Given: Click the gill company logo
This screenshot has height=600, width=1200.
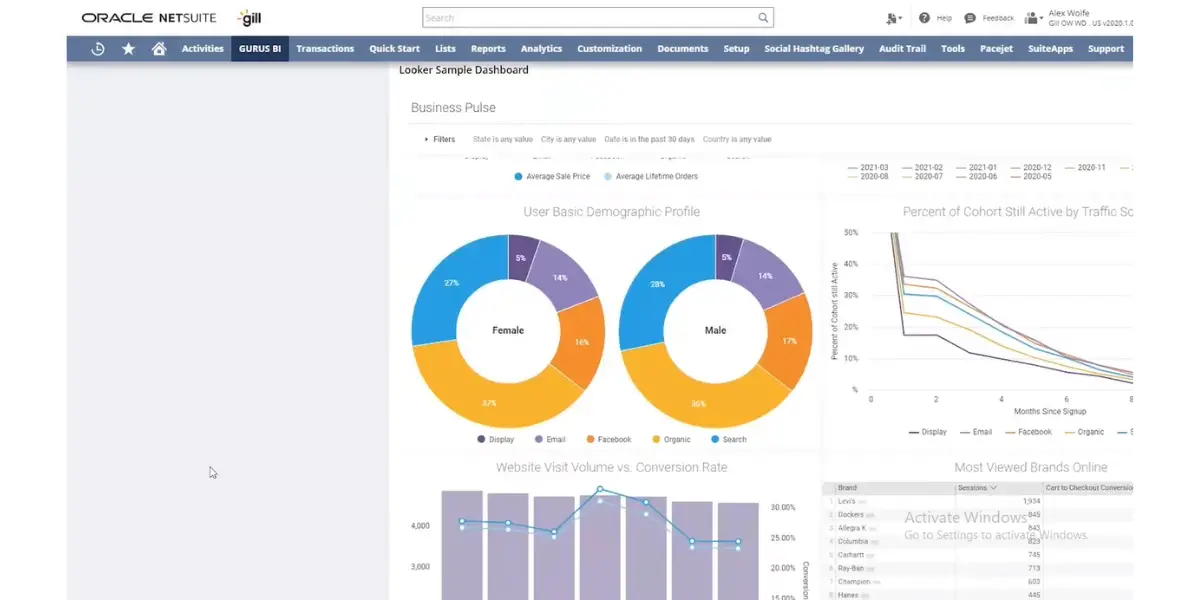Looking at the screenshot, I should (249, 18).
